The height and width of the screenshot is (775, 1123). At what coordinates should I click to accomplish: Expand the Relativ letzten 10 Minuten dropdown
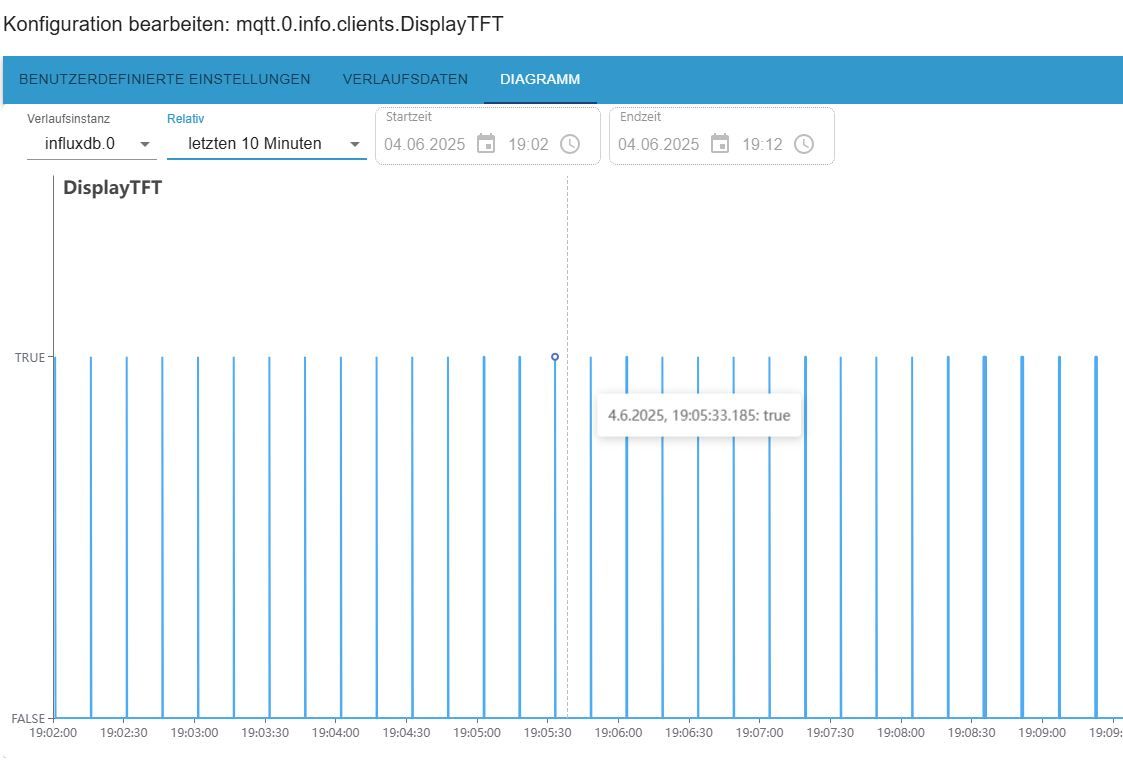tap(266, 143)
